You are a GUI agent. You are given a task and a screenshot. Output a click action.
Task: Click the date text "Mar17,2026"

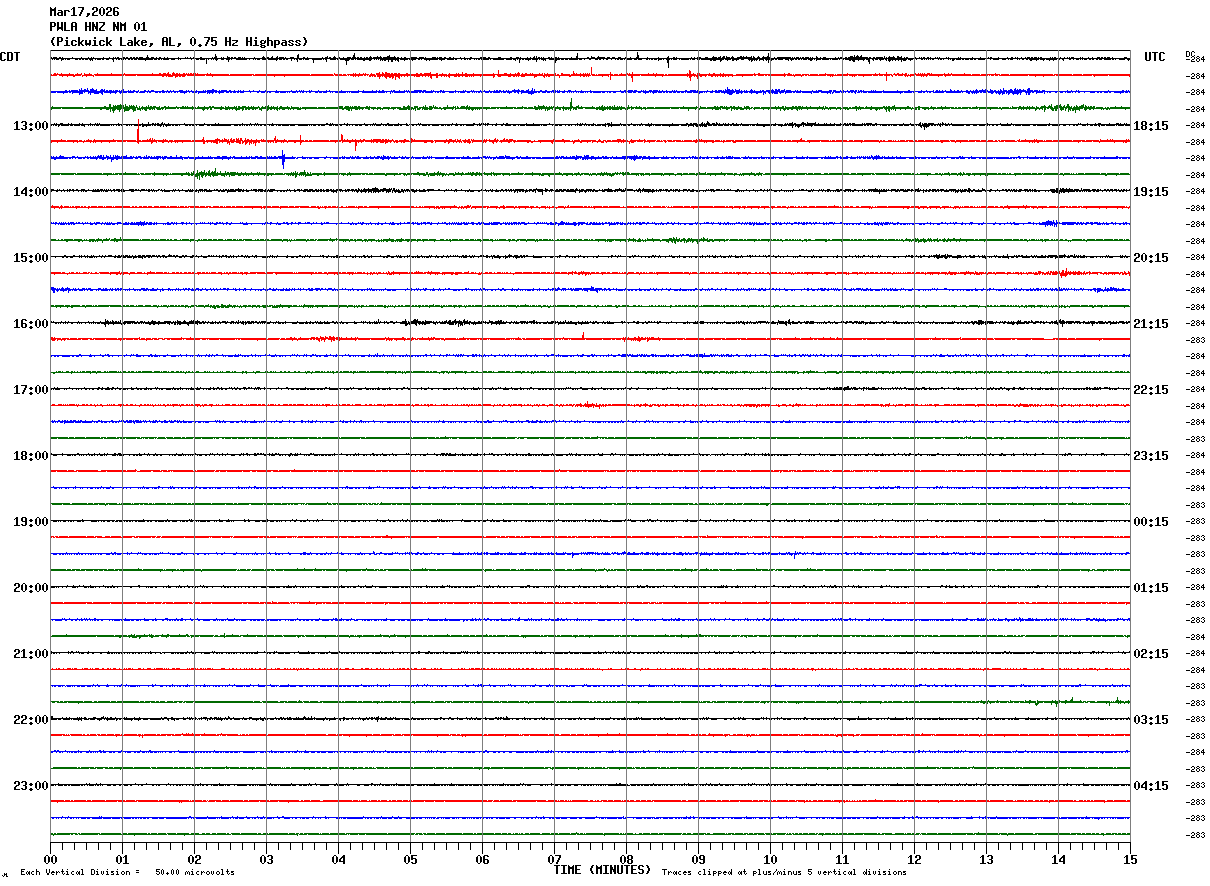(x=84, y=12)
